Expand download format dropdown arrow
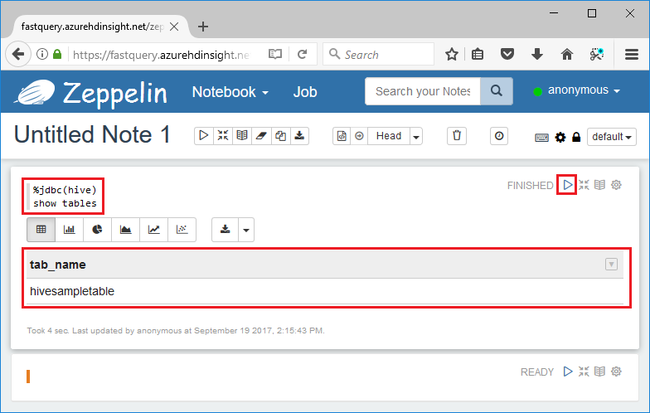The width and height of the screenshot is (650, 413). click(x=246, y=229)
